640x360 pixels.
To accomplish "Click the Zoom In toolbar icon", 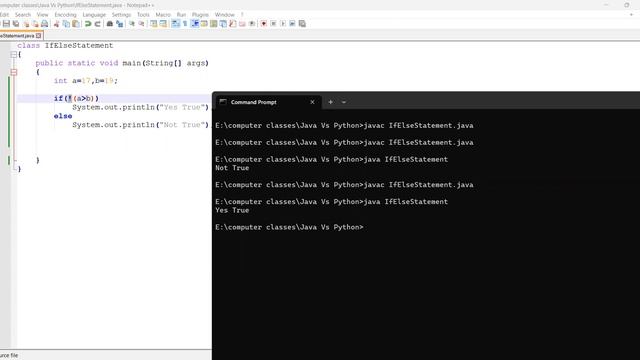I will pyautogui.click(x=132, y=24).
